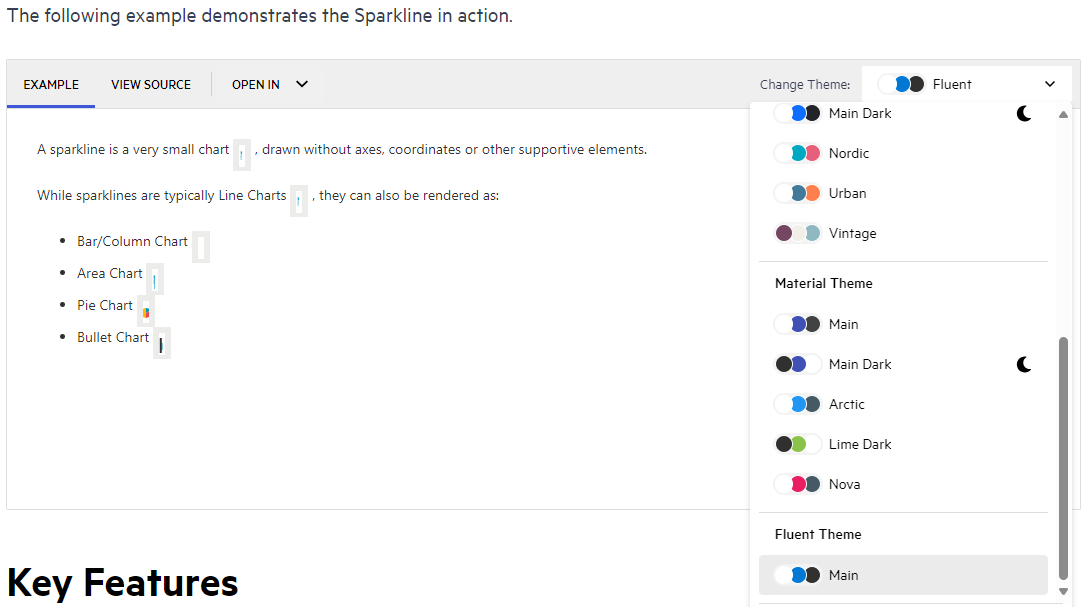This screenshot has width=1082, height=607.
Task: Click the sparkline after 'very small chart'
Action: [242, 155]
